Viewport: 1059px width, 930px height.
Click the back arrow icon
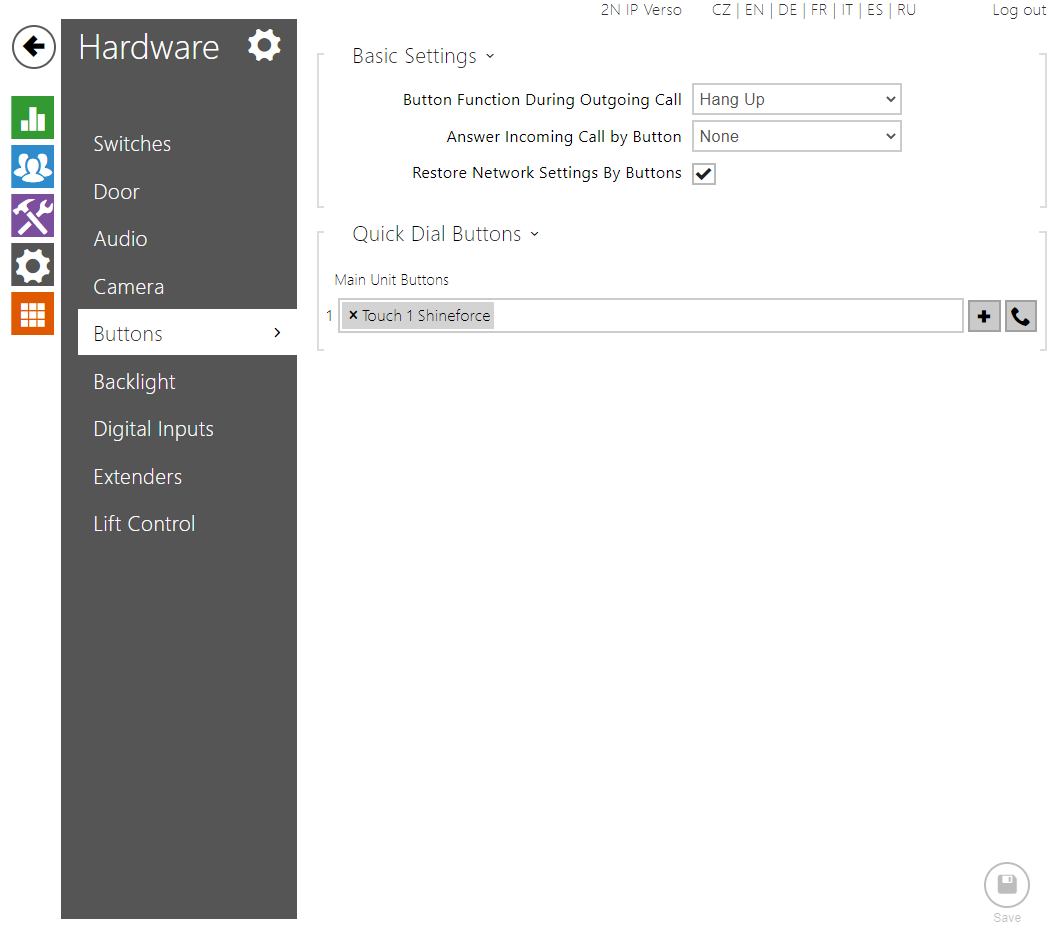click(33, 47)
